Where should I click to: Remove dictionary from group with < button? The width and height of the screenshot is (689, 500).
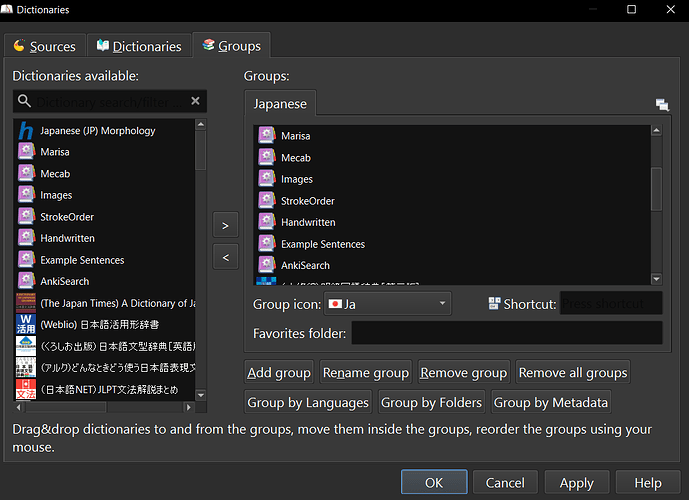pyautogui.click(x=225, y=257)
